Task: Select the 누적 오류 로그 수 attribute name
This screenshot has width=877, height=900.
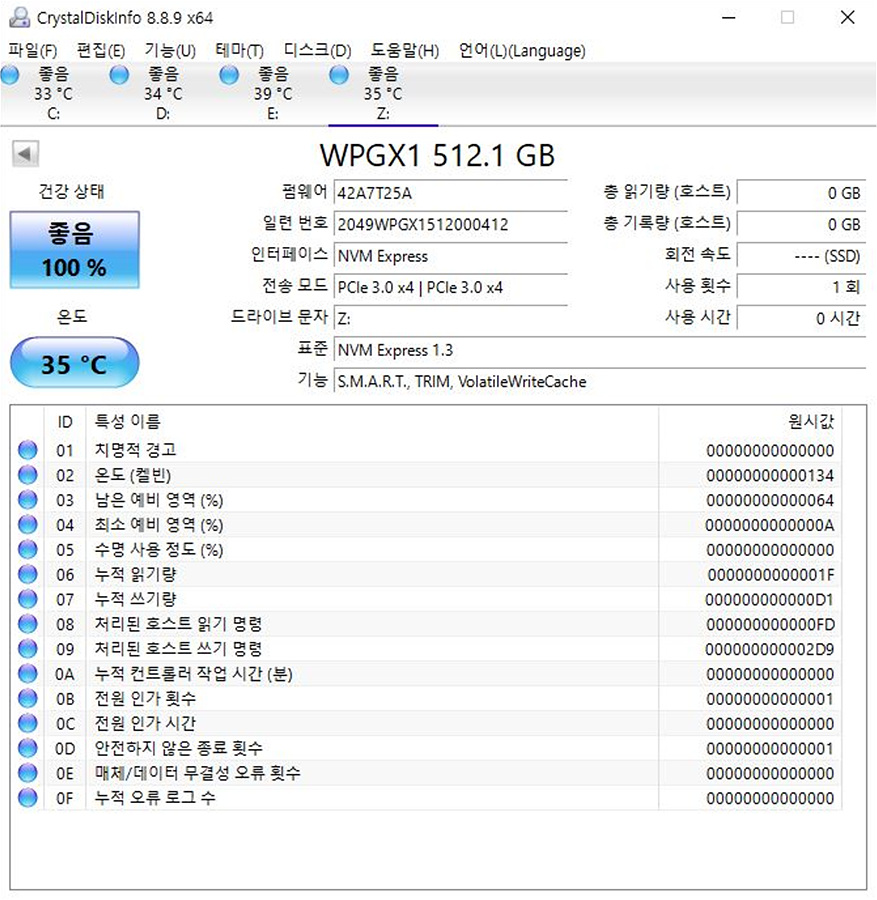Action: (155, 798)
